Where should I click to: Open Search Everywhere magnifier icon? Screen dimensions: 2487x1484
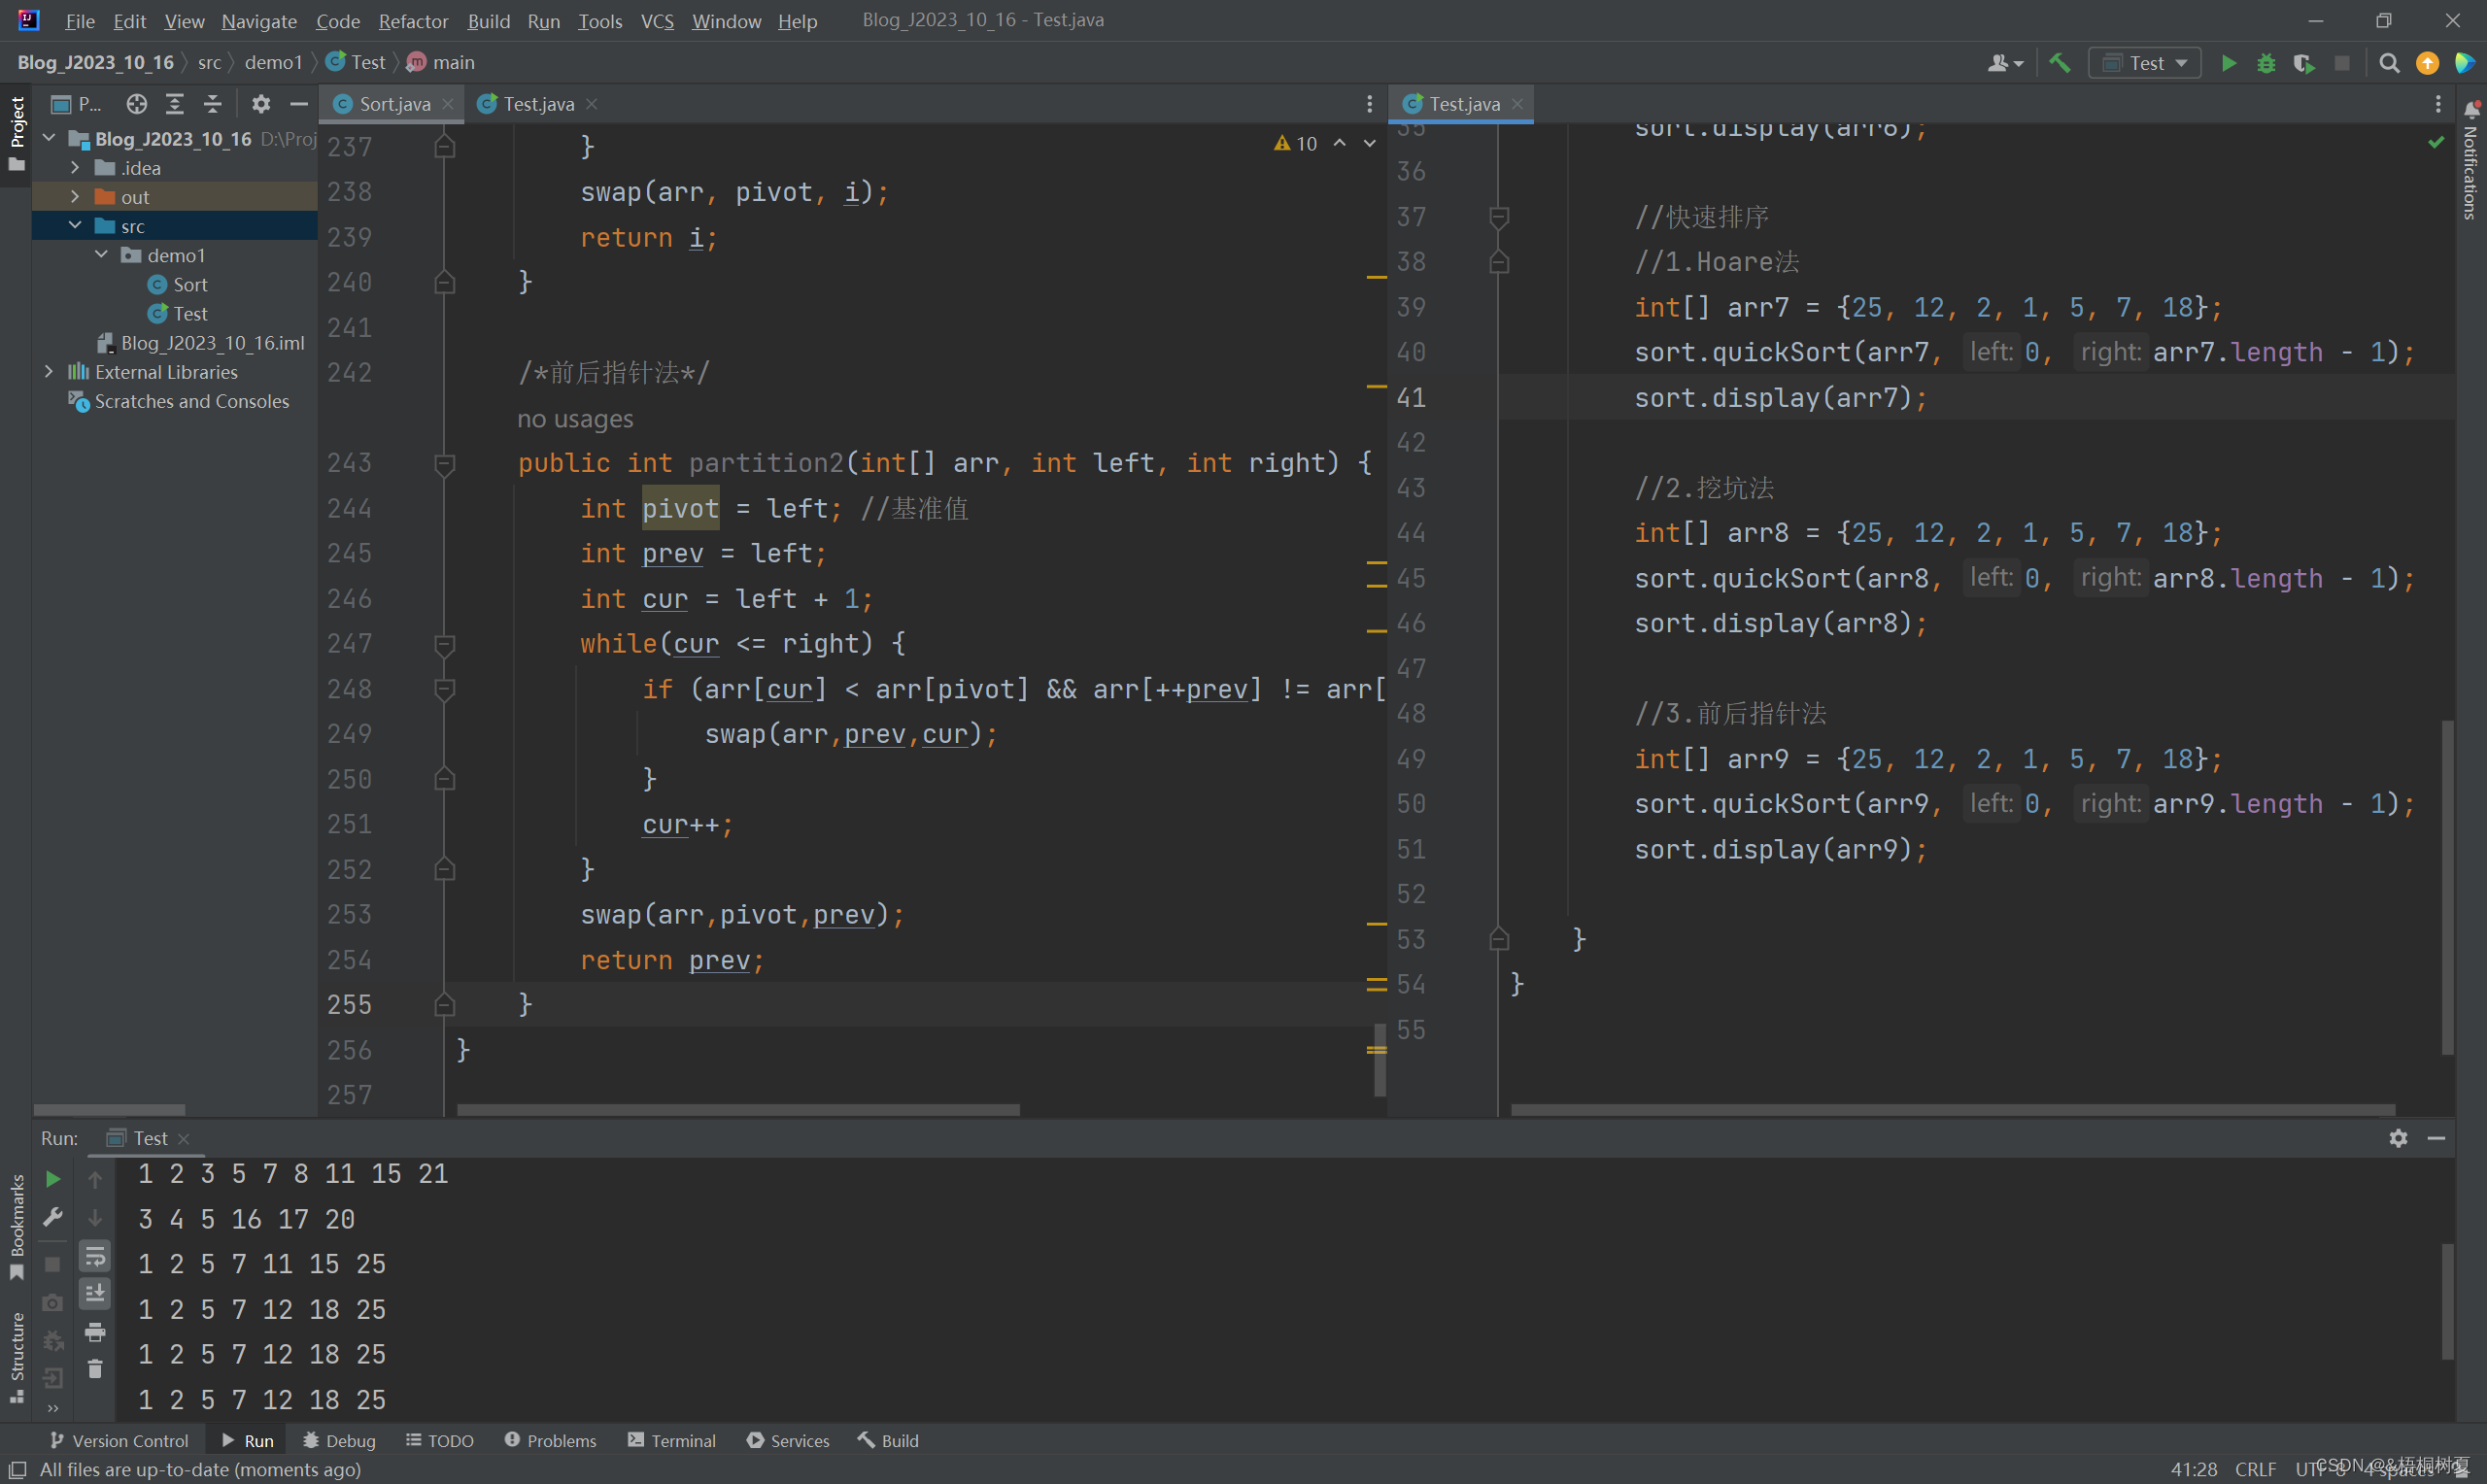click(2389, 63)
